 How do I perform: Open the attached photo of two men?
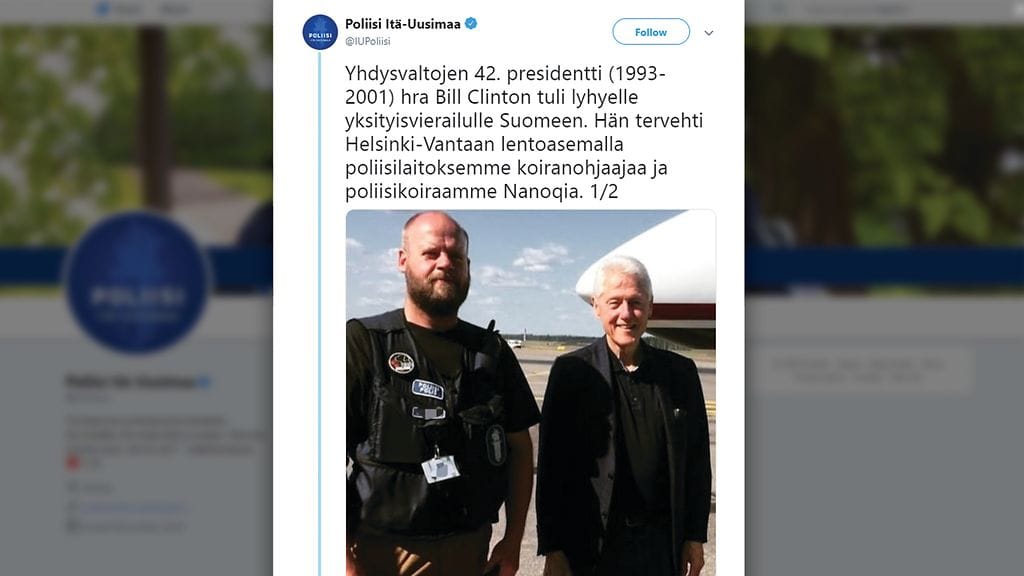530,392
